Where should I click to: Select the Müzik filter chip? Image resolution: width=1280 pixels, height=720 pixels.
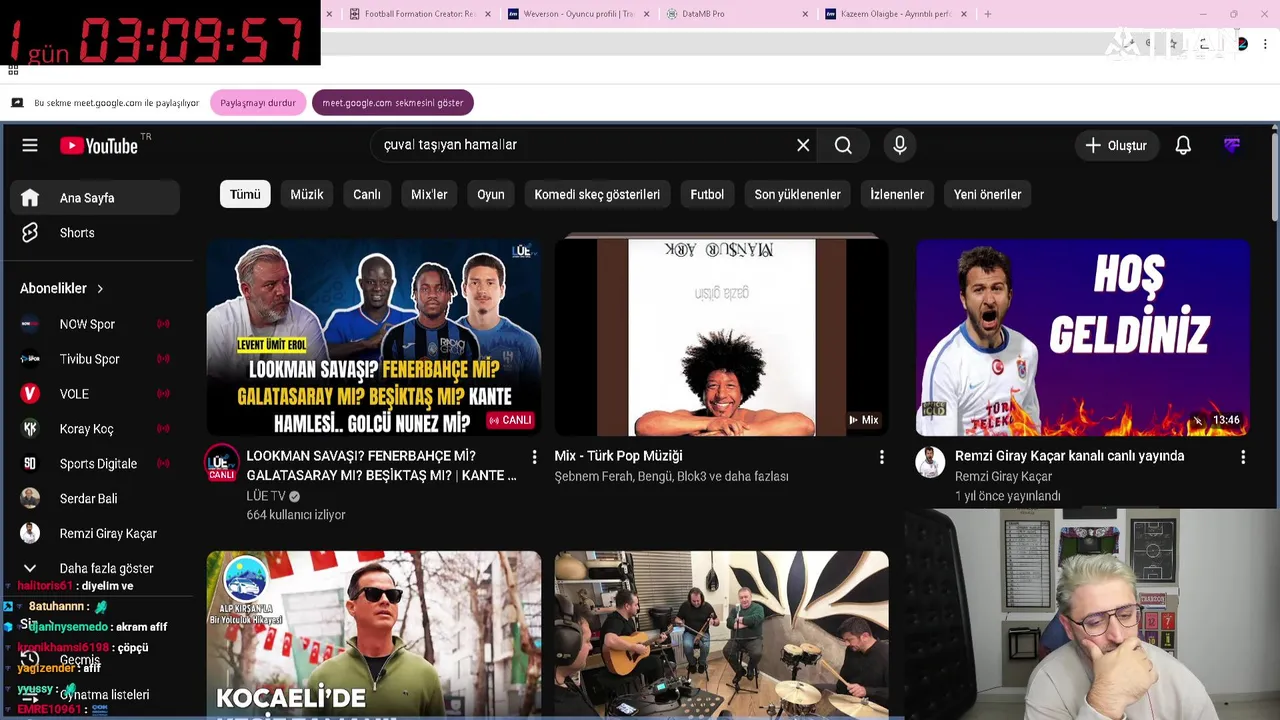tap(307, 194)
